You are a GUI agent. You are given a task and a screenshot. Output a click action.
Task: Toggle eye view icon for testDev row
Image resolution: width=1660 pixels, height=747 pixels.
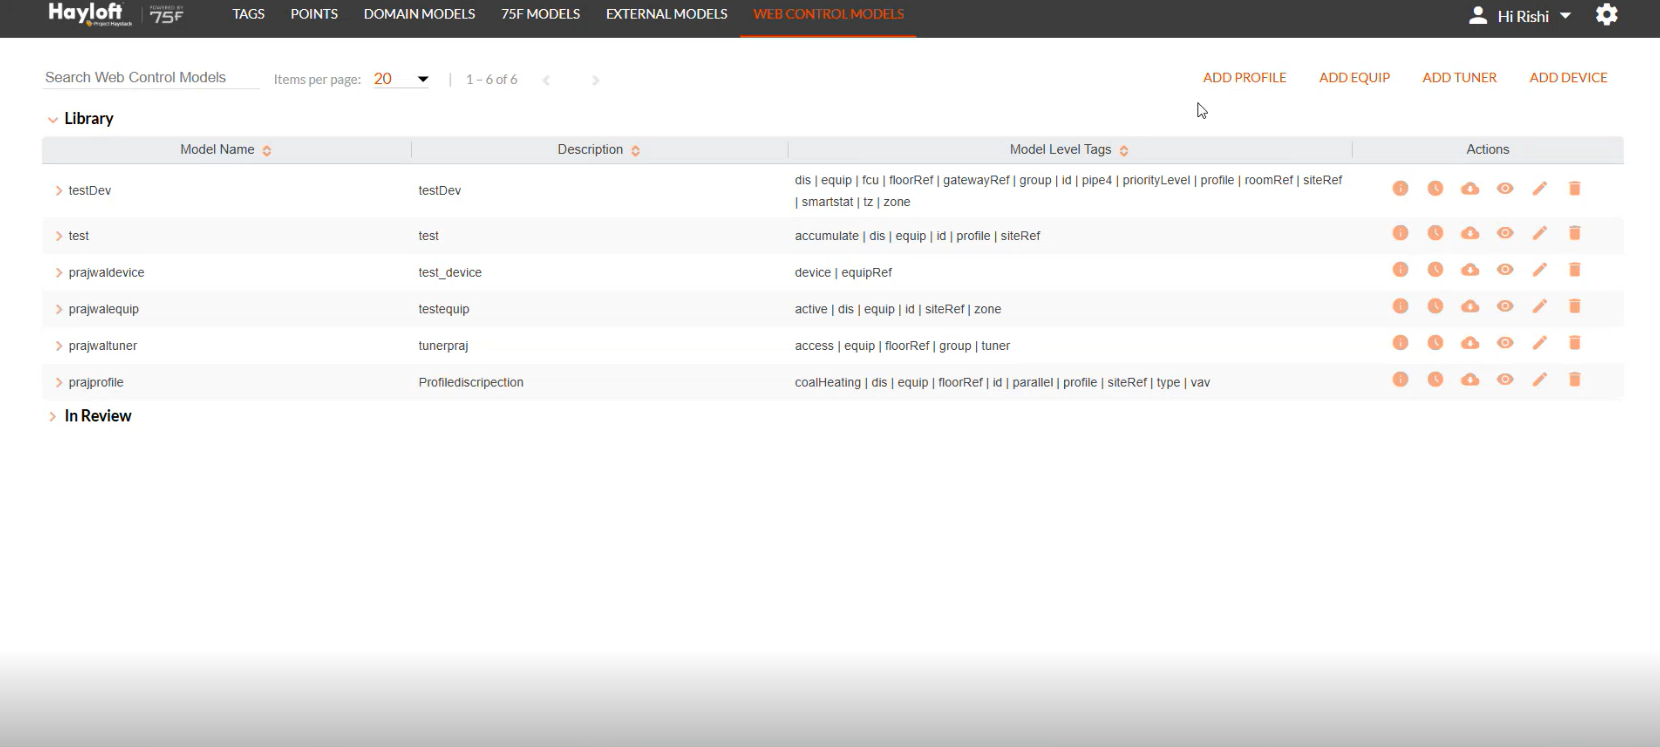[x=1505, y=188]
